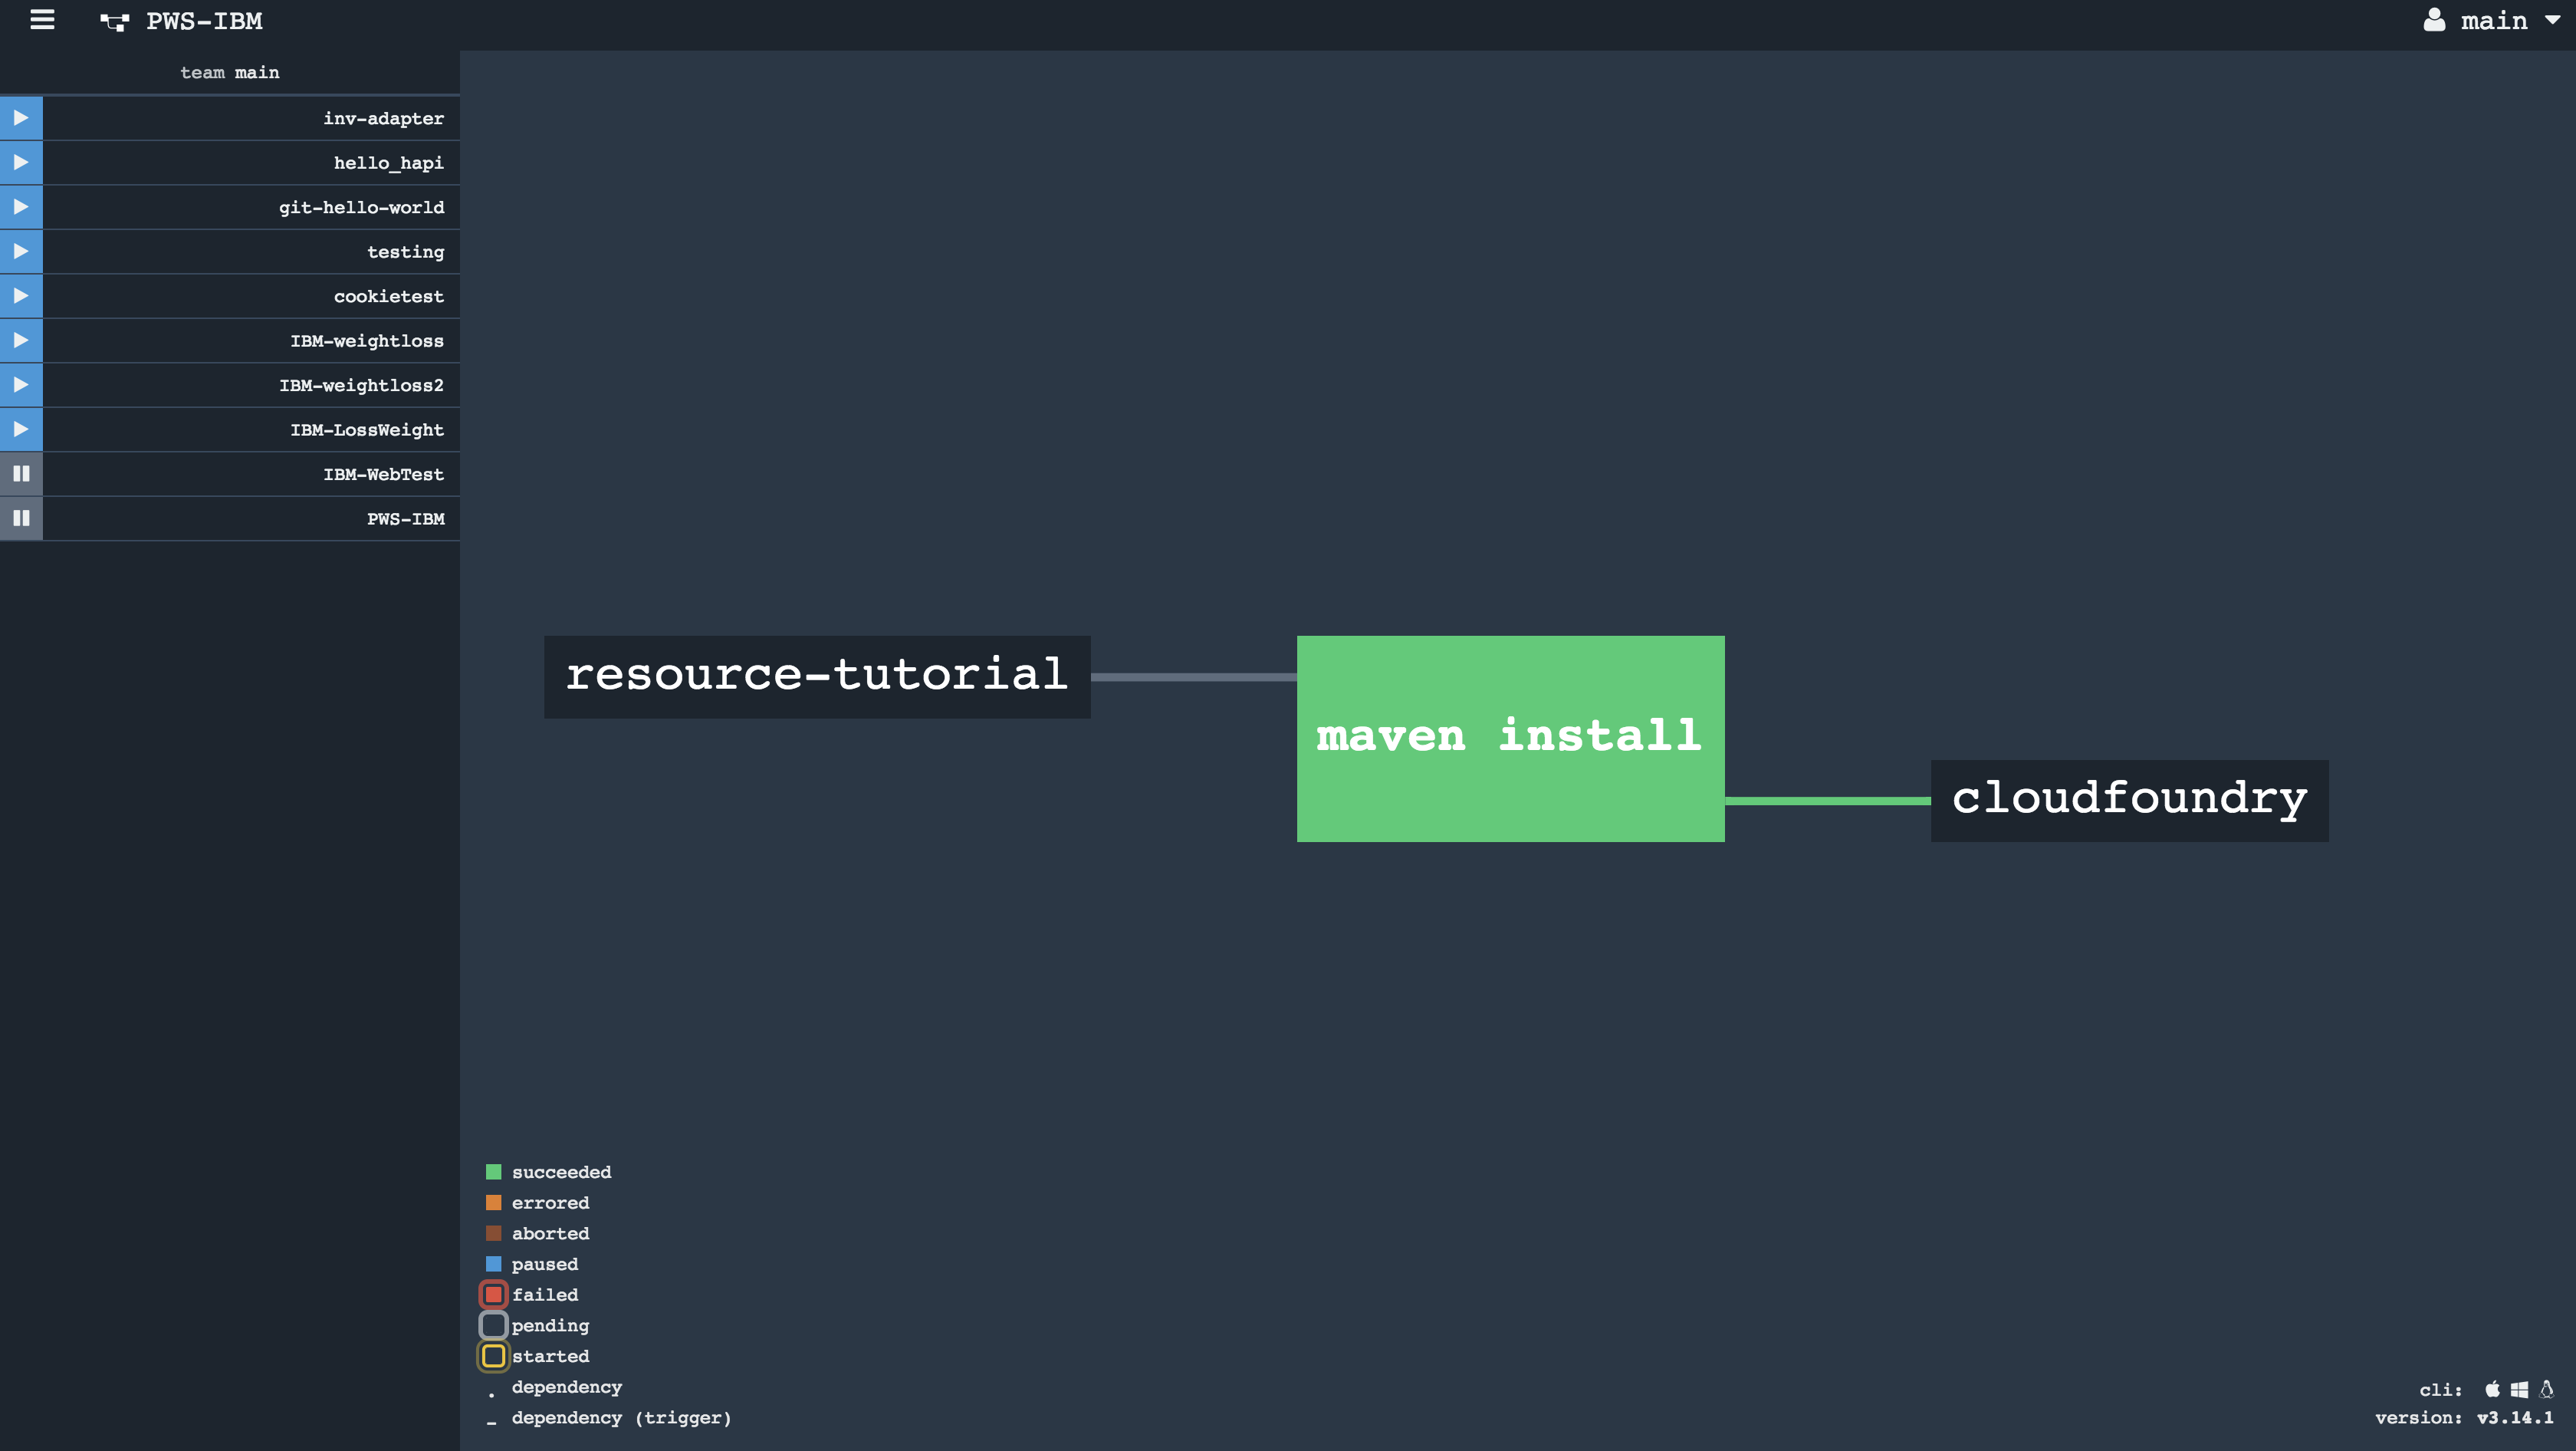Click the IBM-LossWeight pipeline play icon

point(21,429)
